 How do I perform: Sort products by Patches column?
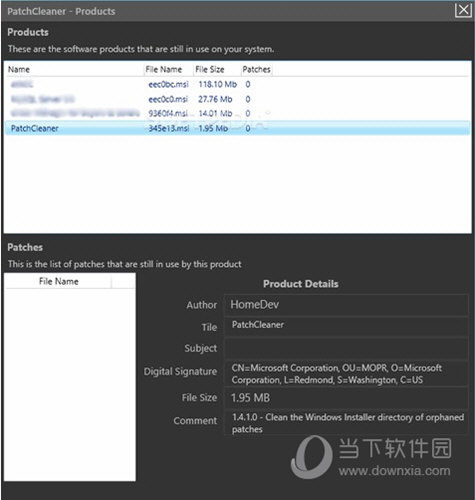tap(256, 69)
